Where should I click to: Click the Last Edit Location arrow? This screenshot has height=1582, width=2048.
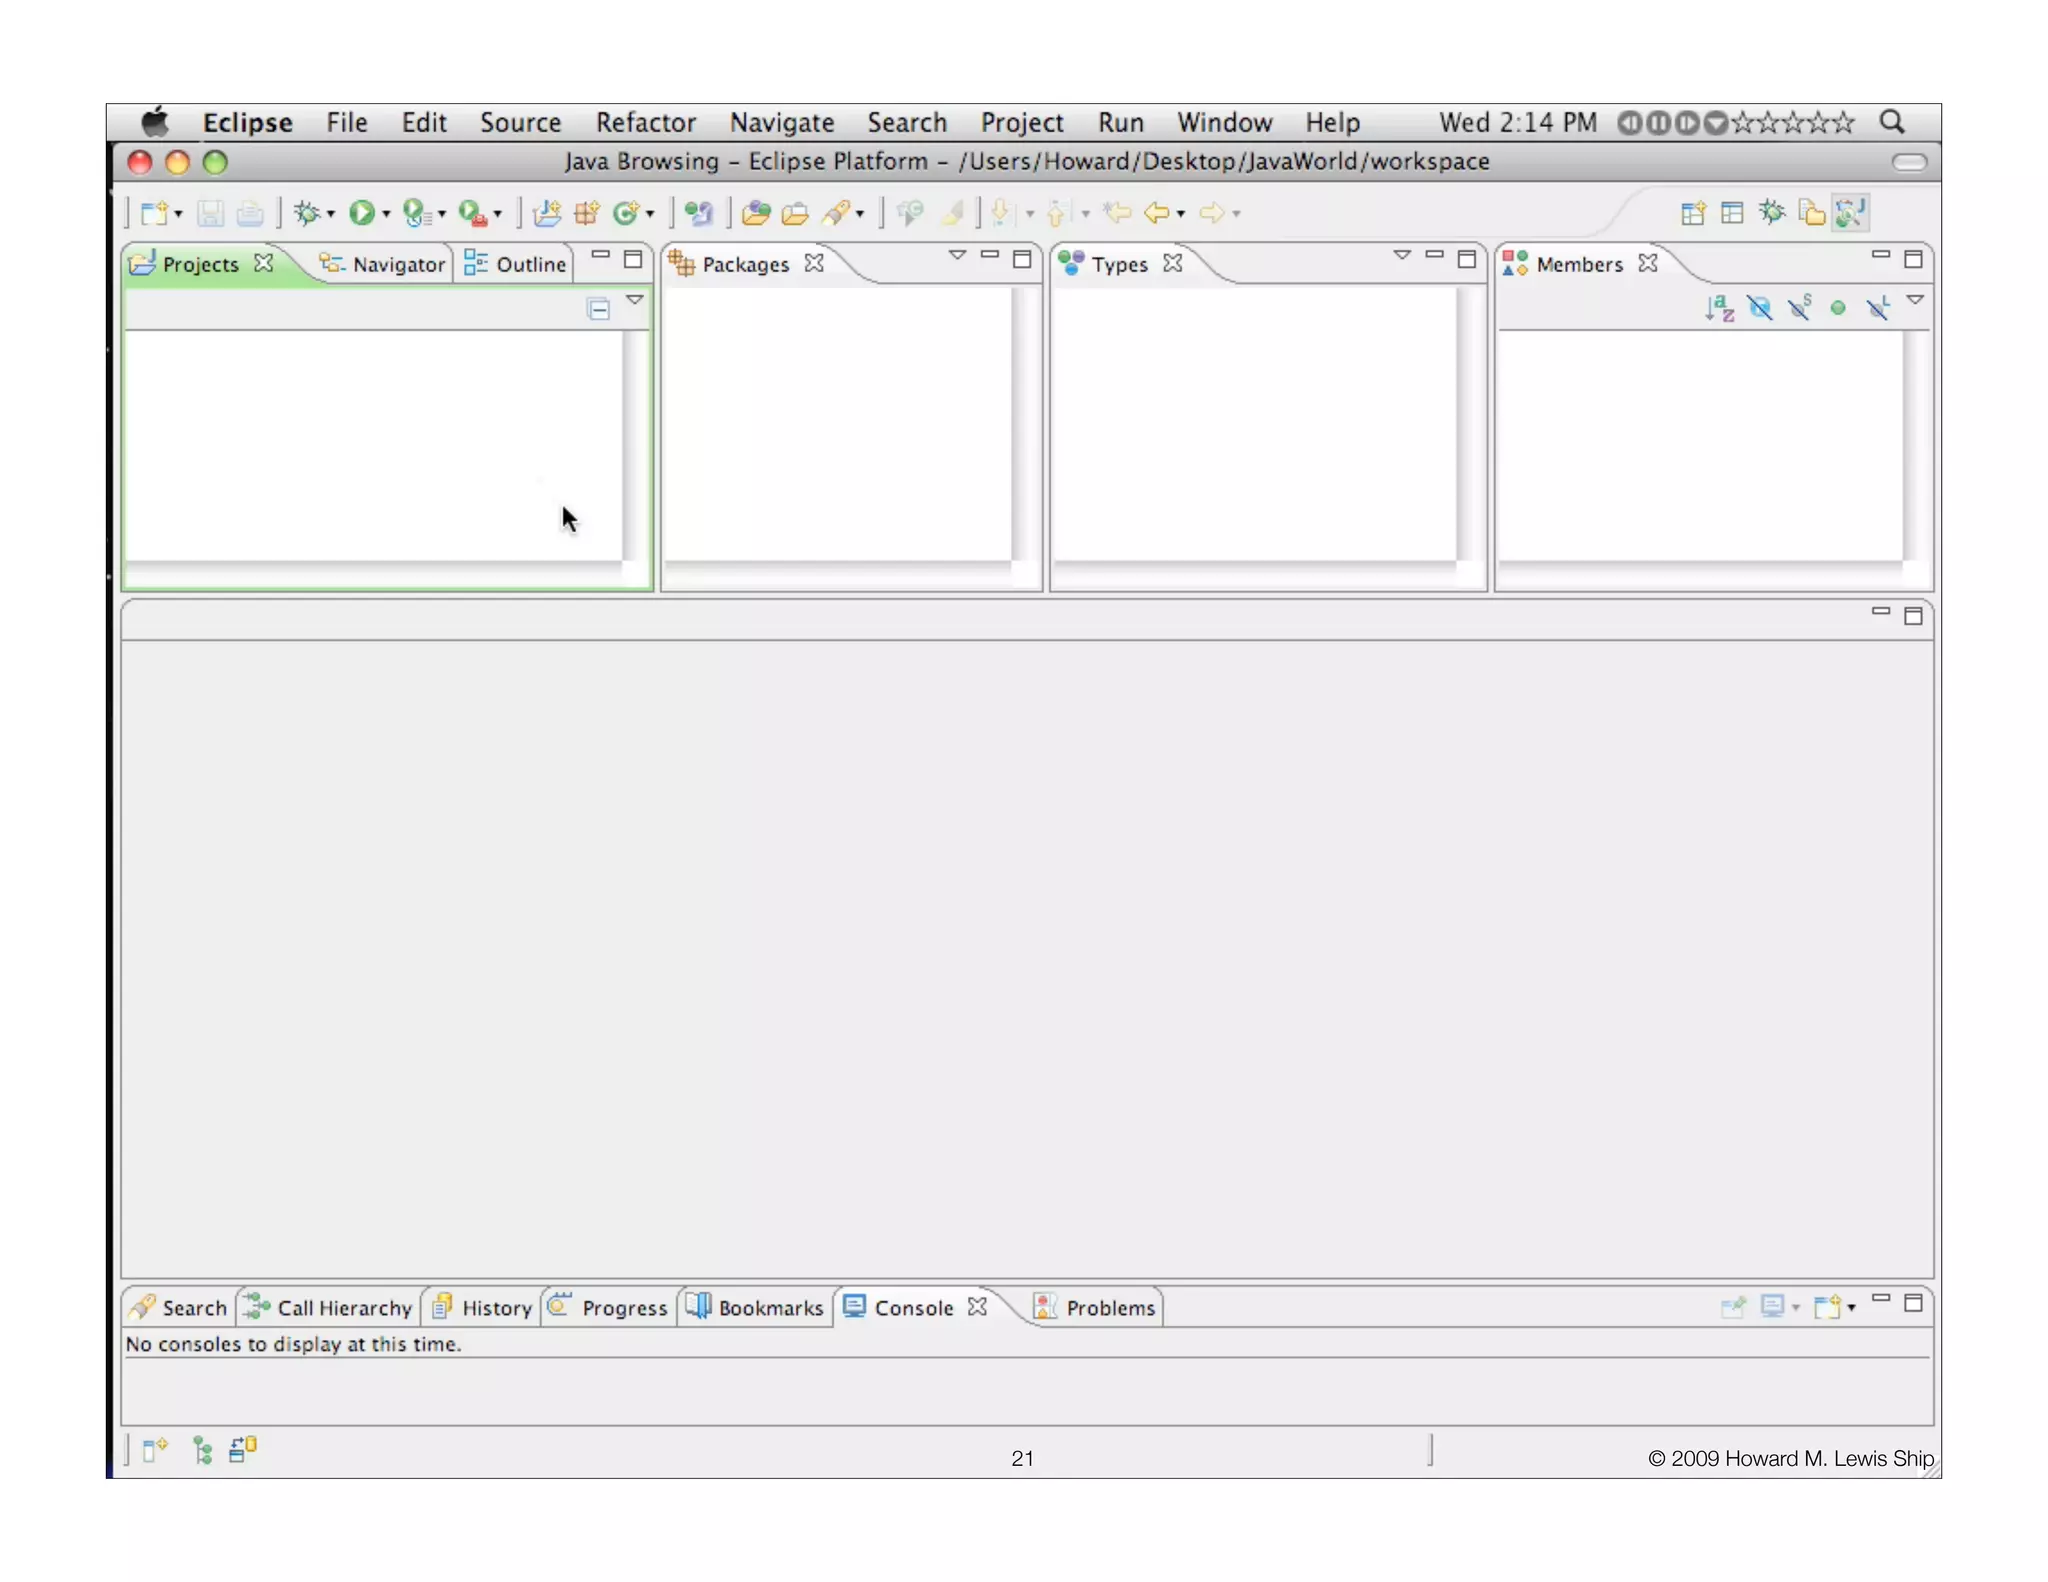[x=1117, y=213]
